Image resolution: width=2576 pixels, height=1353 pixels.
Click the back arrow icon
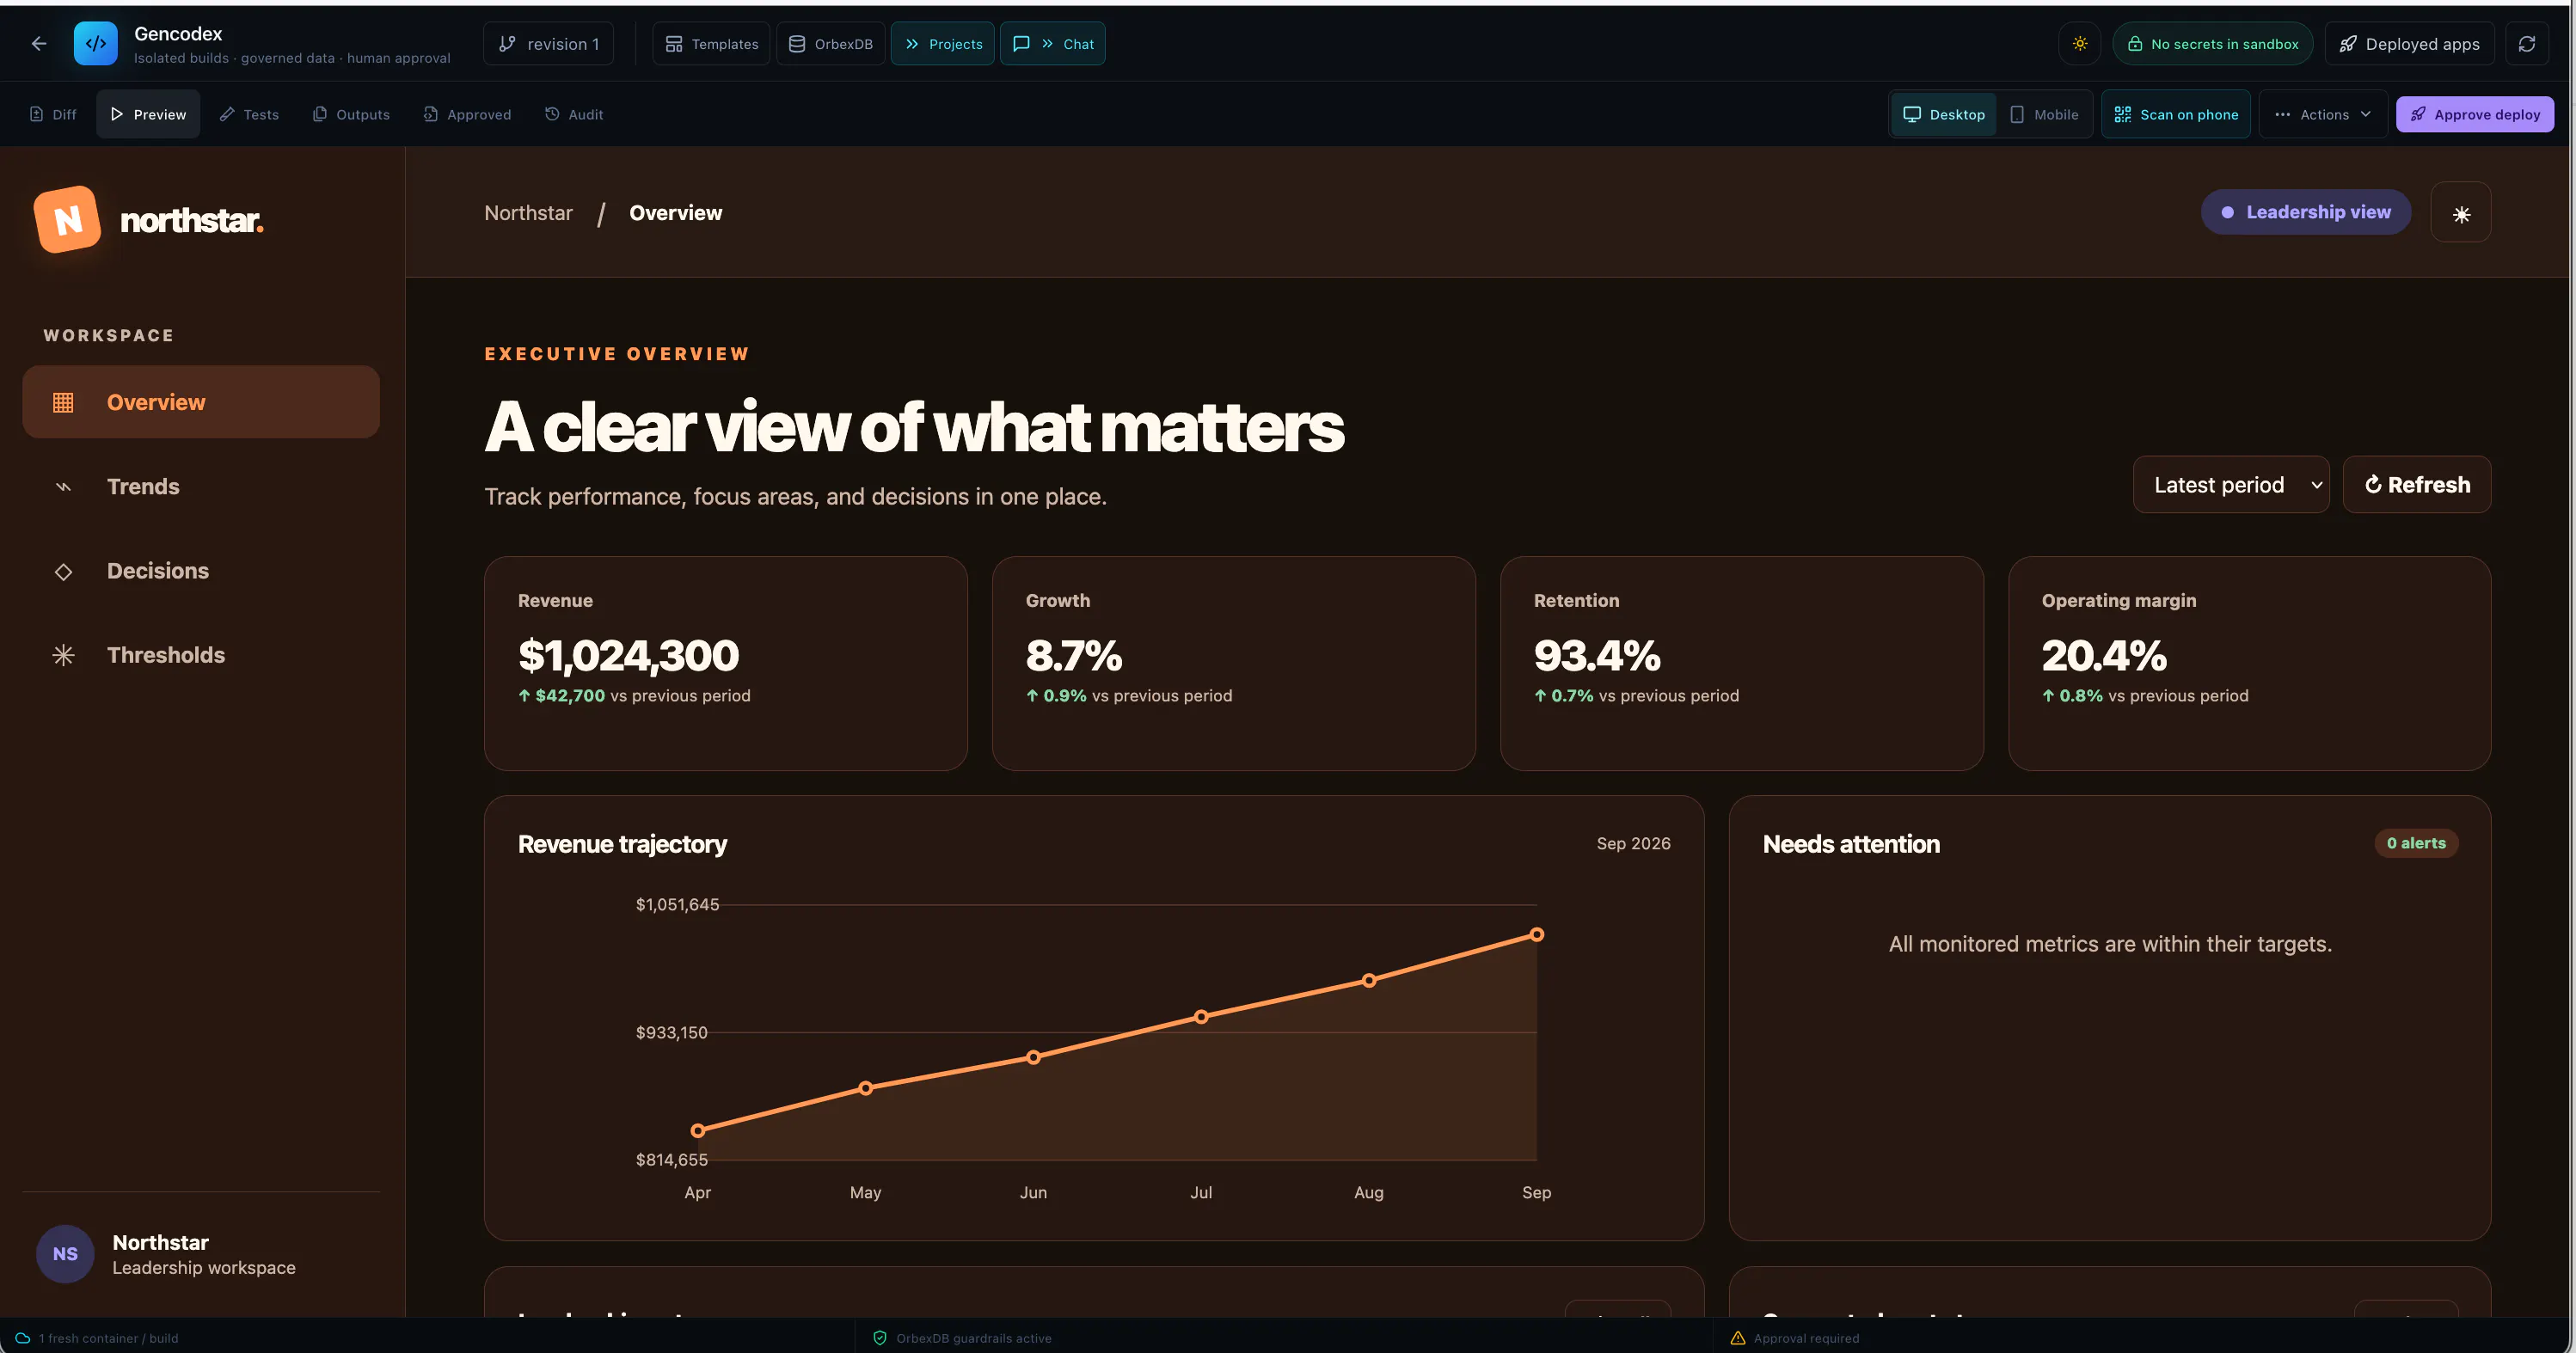coord(39,44)
